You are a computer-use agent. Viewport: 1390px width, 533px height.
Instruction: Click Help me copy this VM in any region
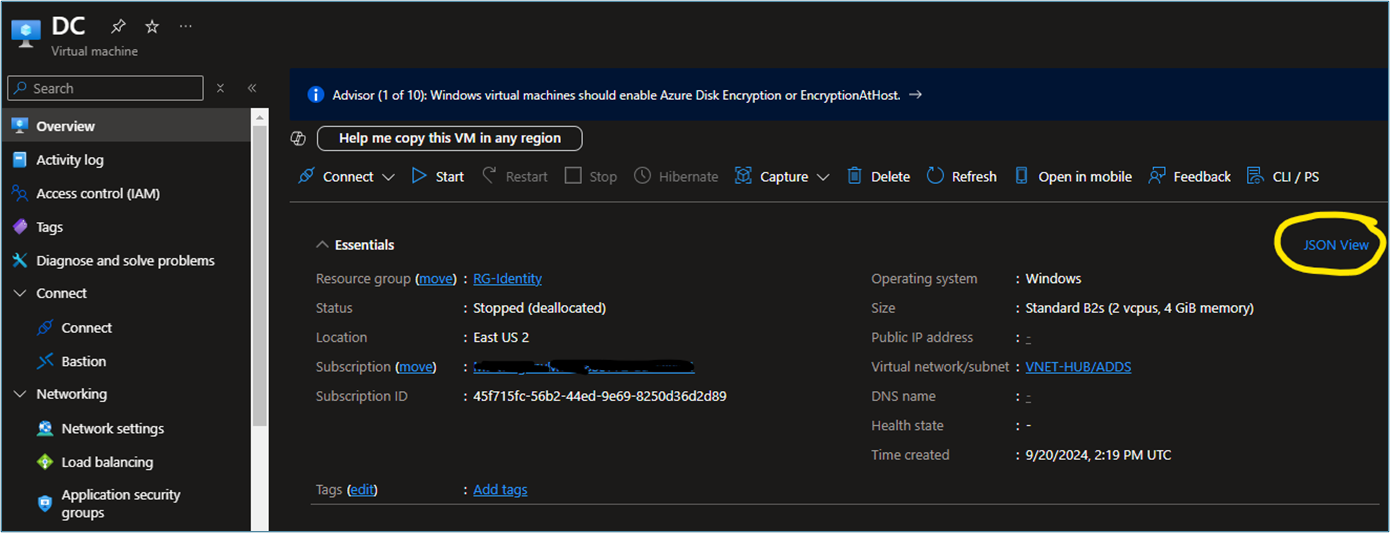(449, 138)
